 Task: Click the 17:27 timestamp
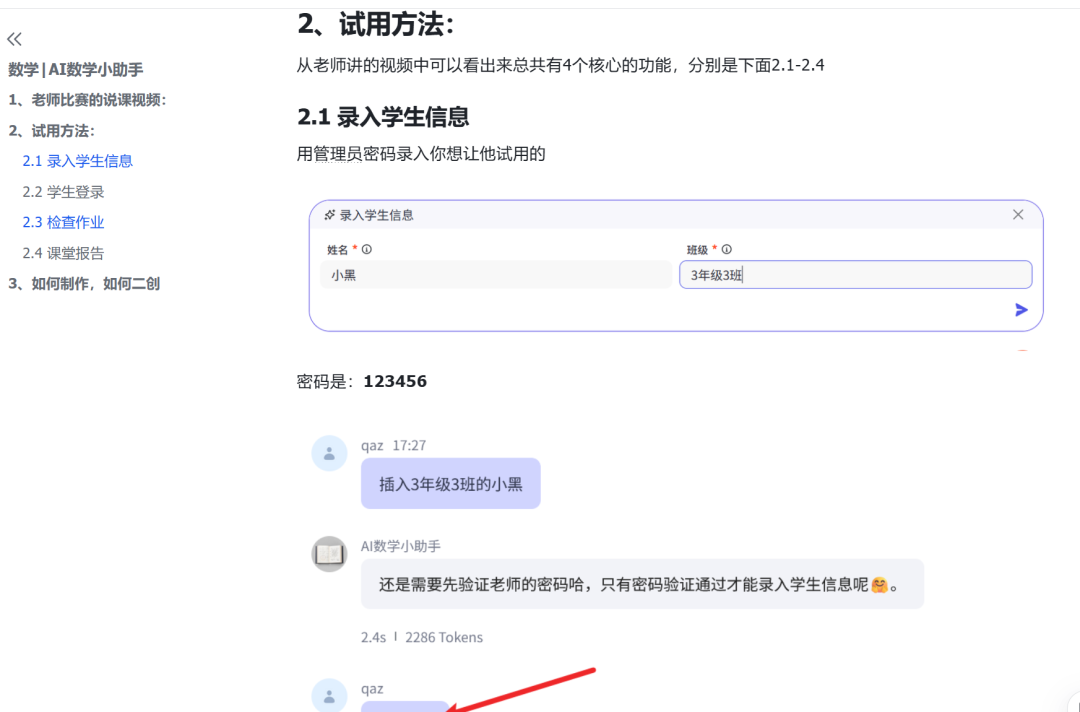(x=409, y=446)
